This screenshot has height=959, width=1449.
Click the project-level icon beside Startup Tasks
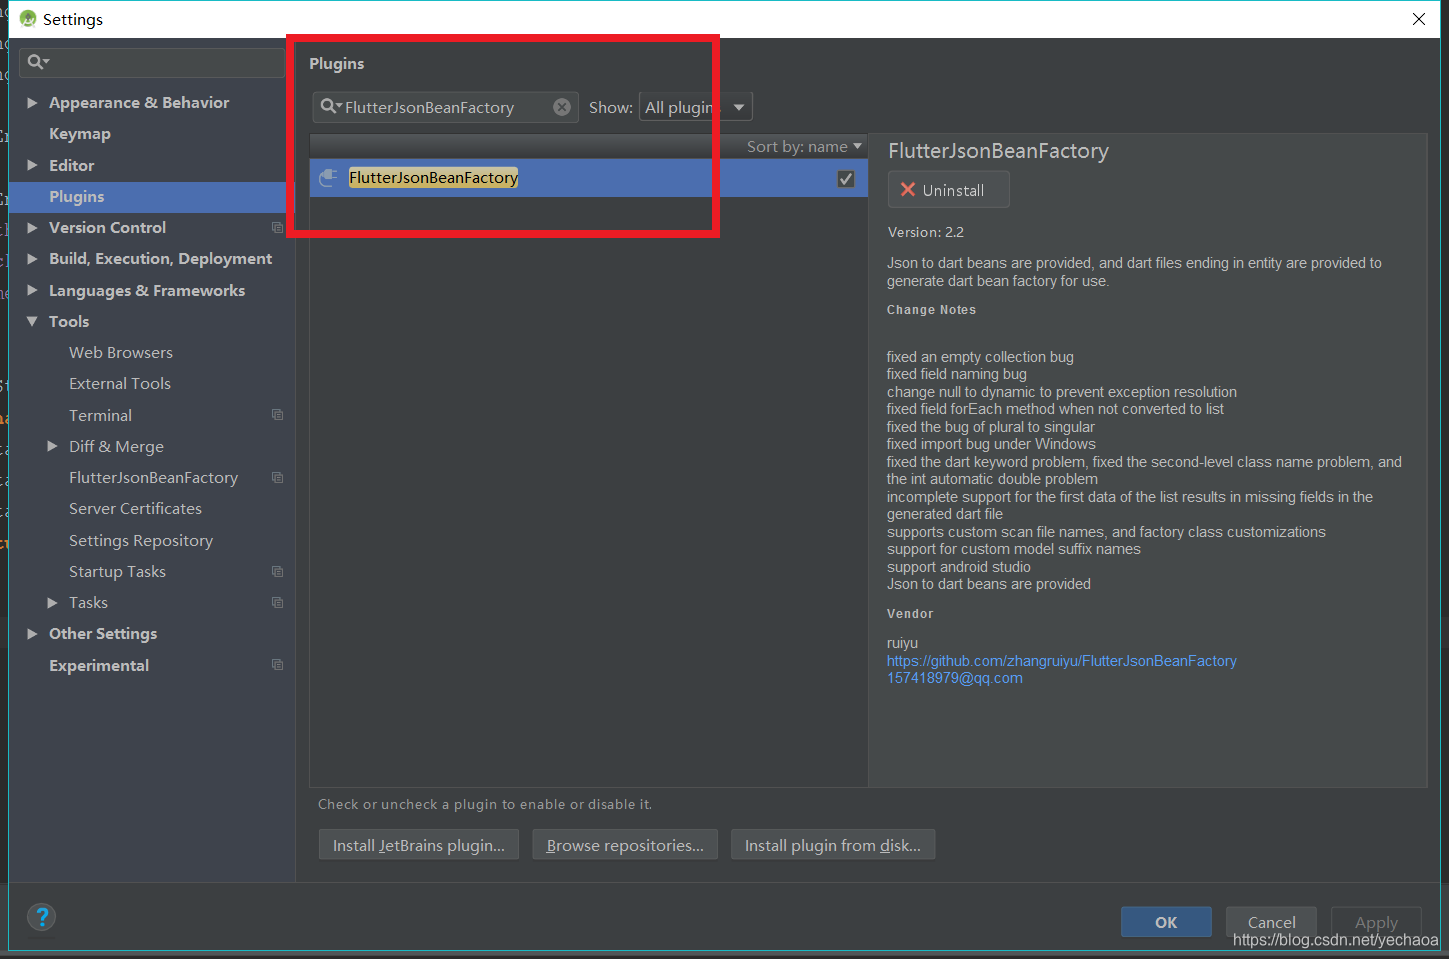point(278,572)
